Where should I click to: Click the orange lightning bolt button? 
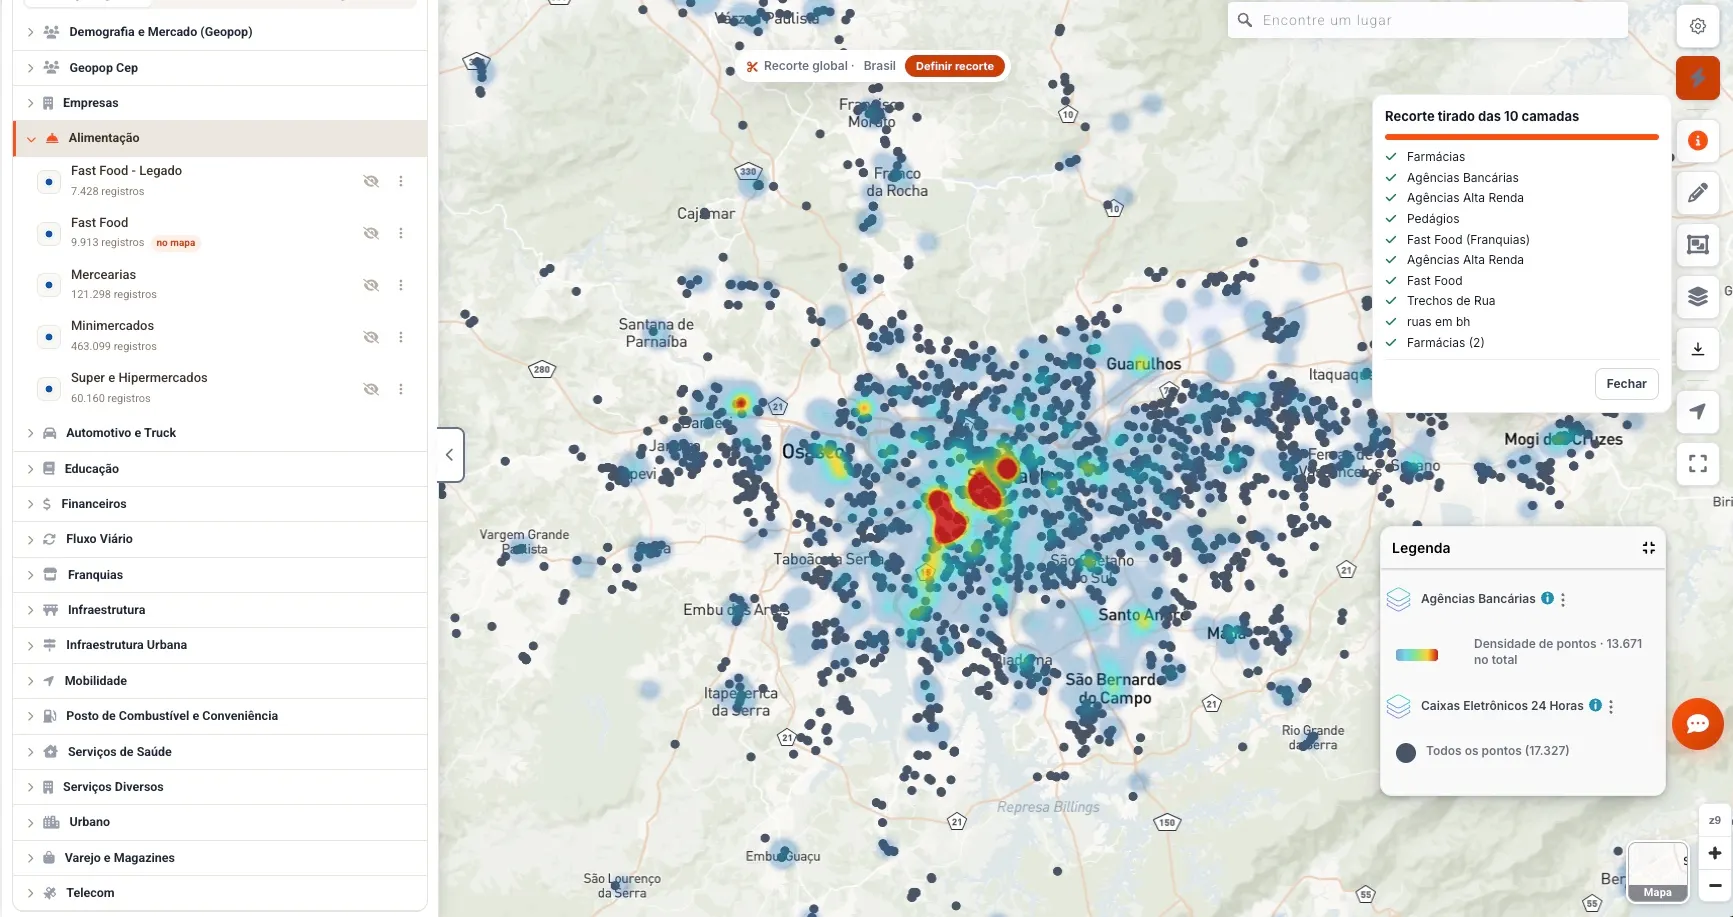(1698, 77)
